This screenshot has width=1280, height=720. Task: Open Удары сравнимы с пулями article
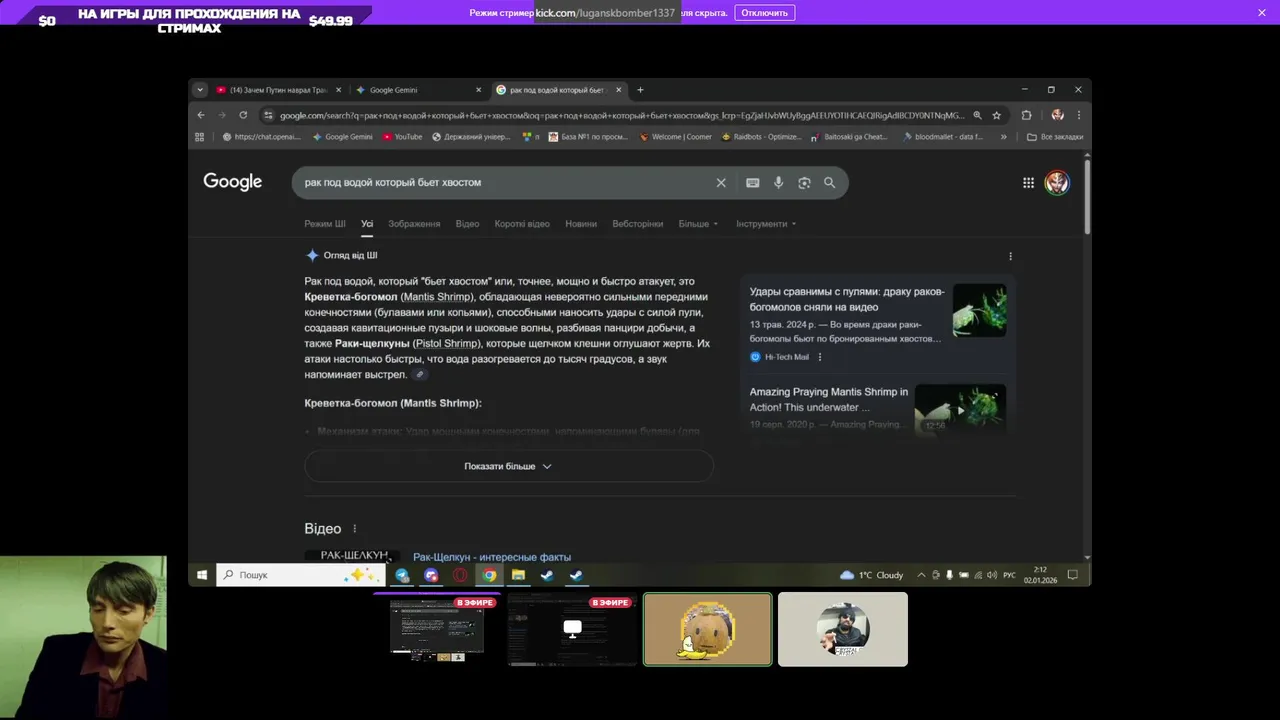[x=847, y=300]
